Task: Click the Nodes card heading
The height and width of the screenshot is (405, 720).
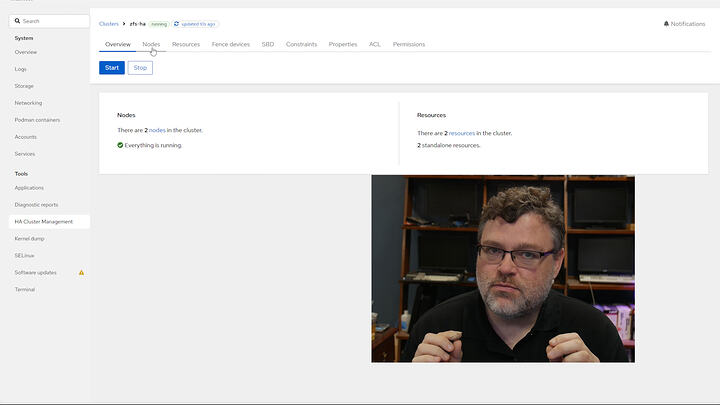Action: coord(126,115)
